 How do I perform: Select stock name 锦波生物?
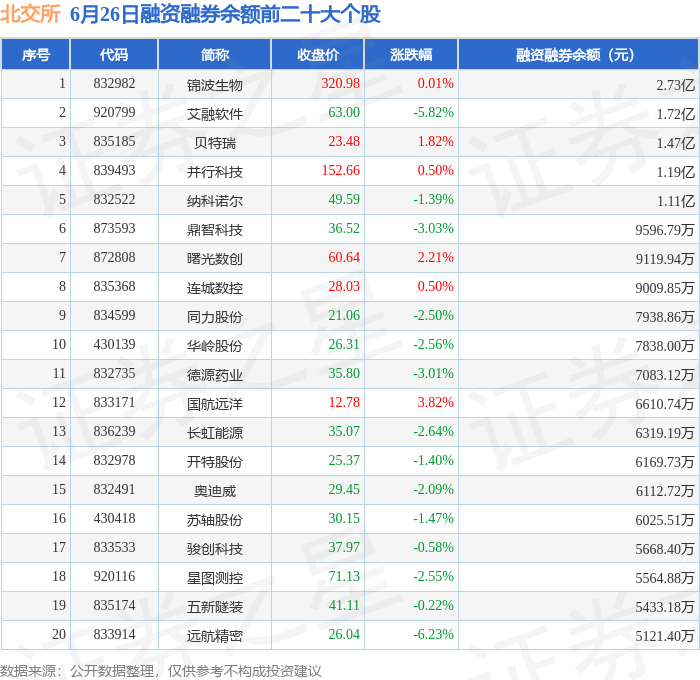(215, 85)
